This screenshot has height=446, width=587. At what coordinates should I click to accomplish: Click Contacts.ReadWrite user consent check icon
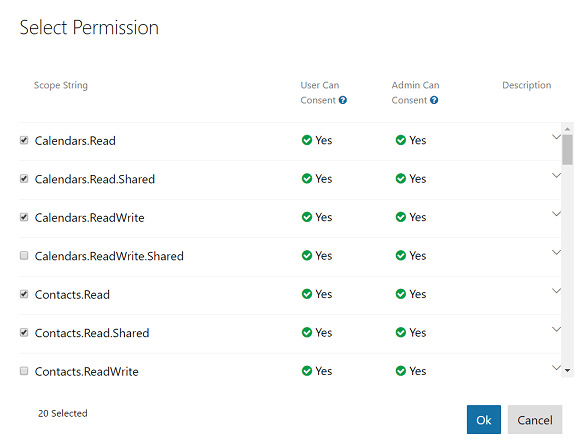[307, 371]
